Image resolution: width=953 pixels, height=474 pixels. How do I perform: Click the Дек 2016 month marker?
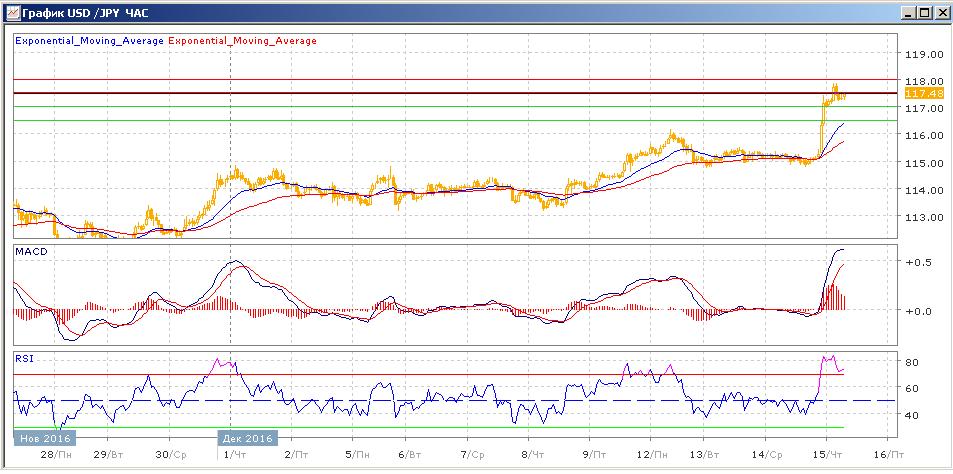tap(246, 438)
